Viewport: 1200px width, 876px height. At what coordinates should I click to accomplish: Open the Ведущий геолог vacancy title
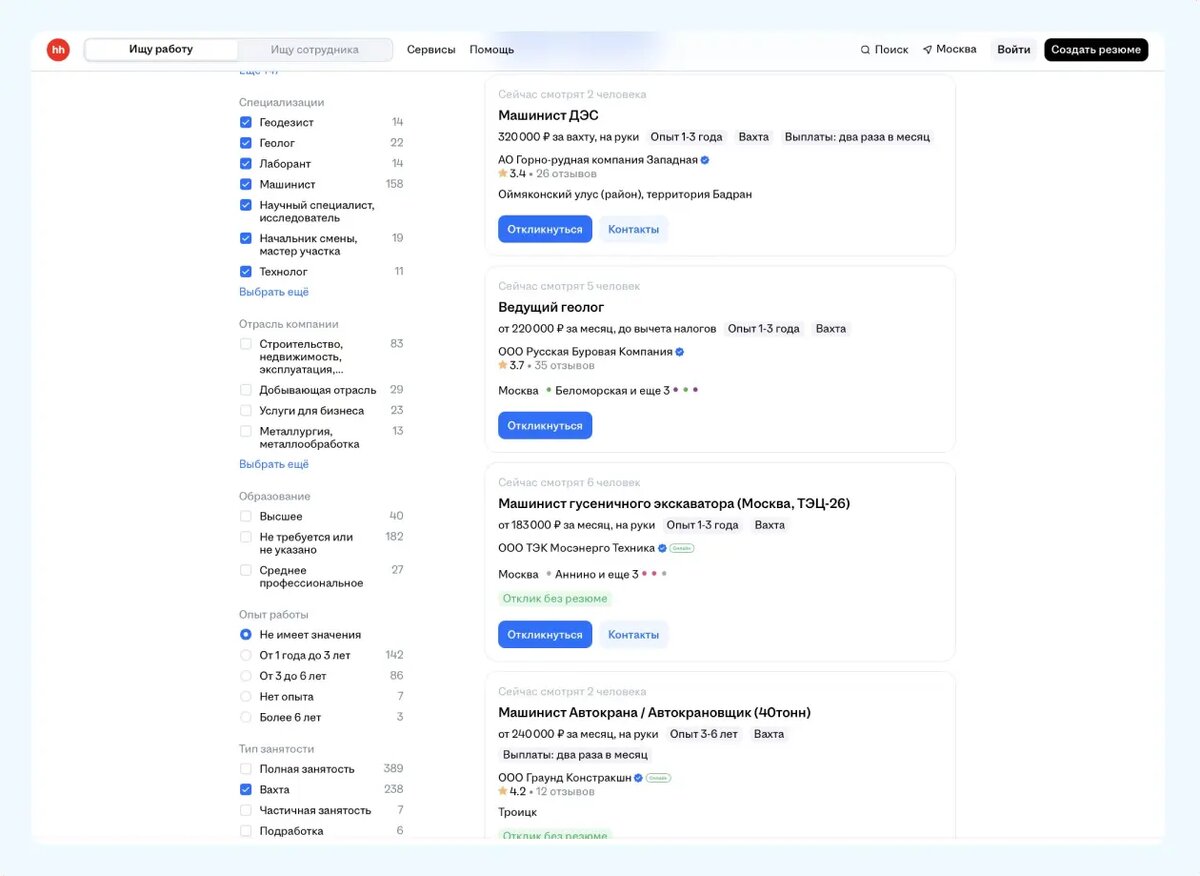pyautogui.click(x=551, y=307)
